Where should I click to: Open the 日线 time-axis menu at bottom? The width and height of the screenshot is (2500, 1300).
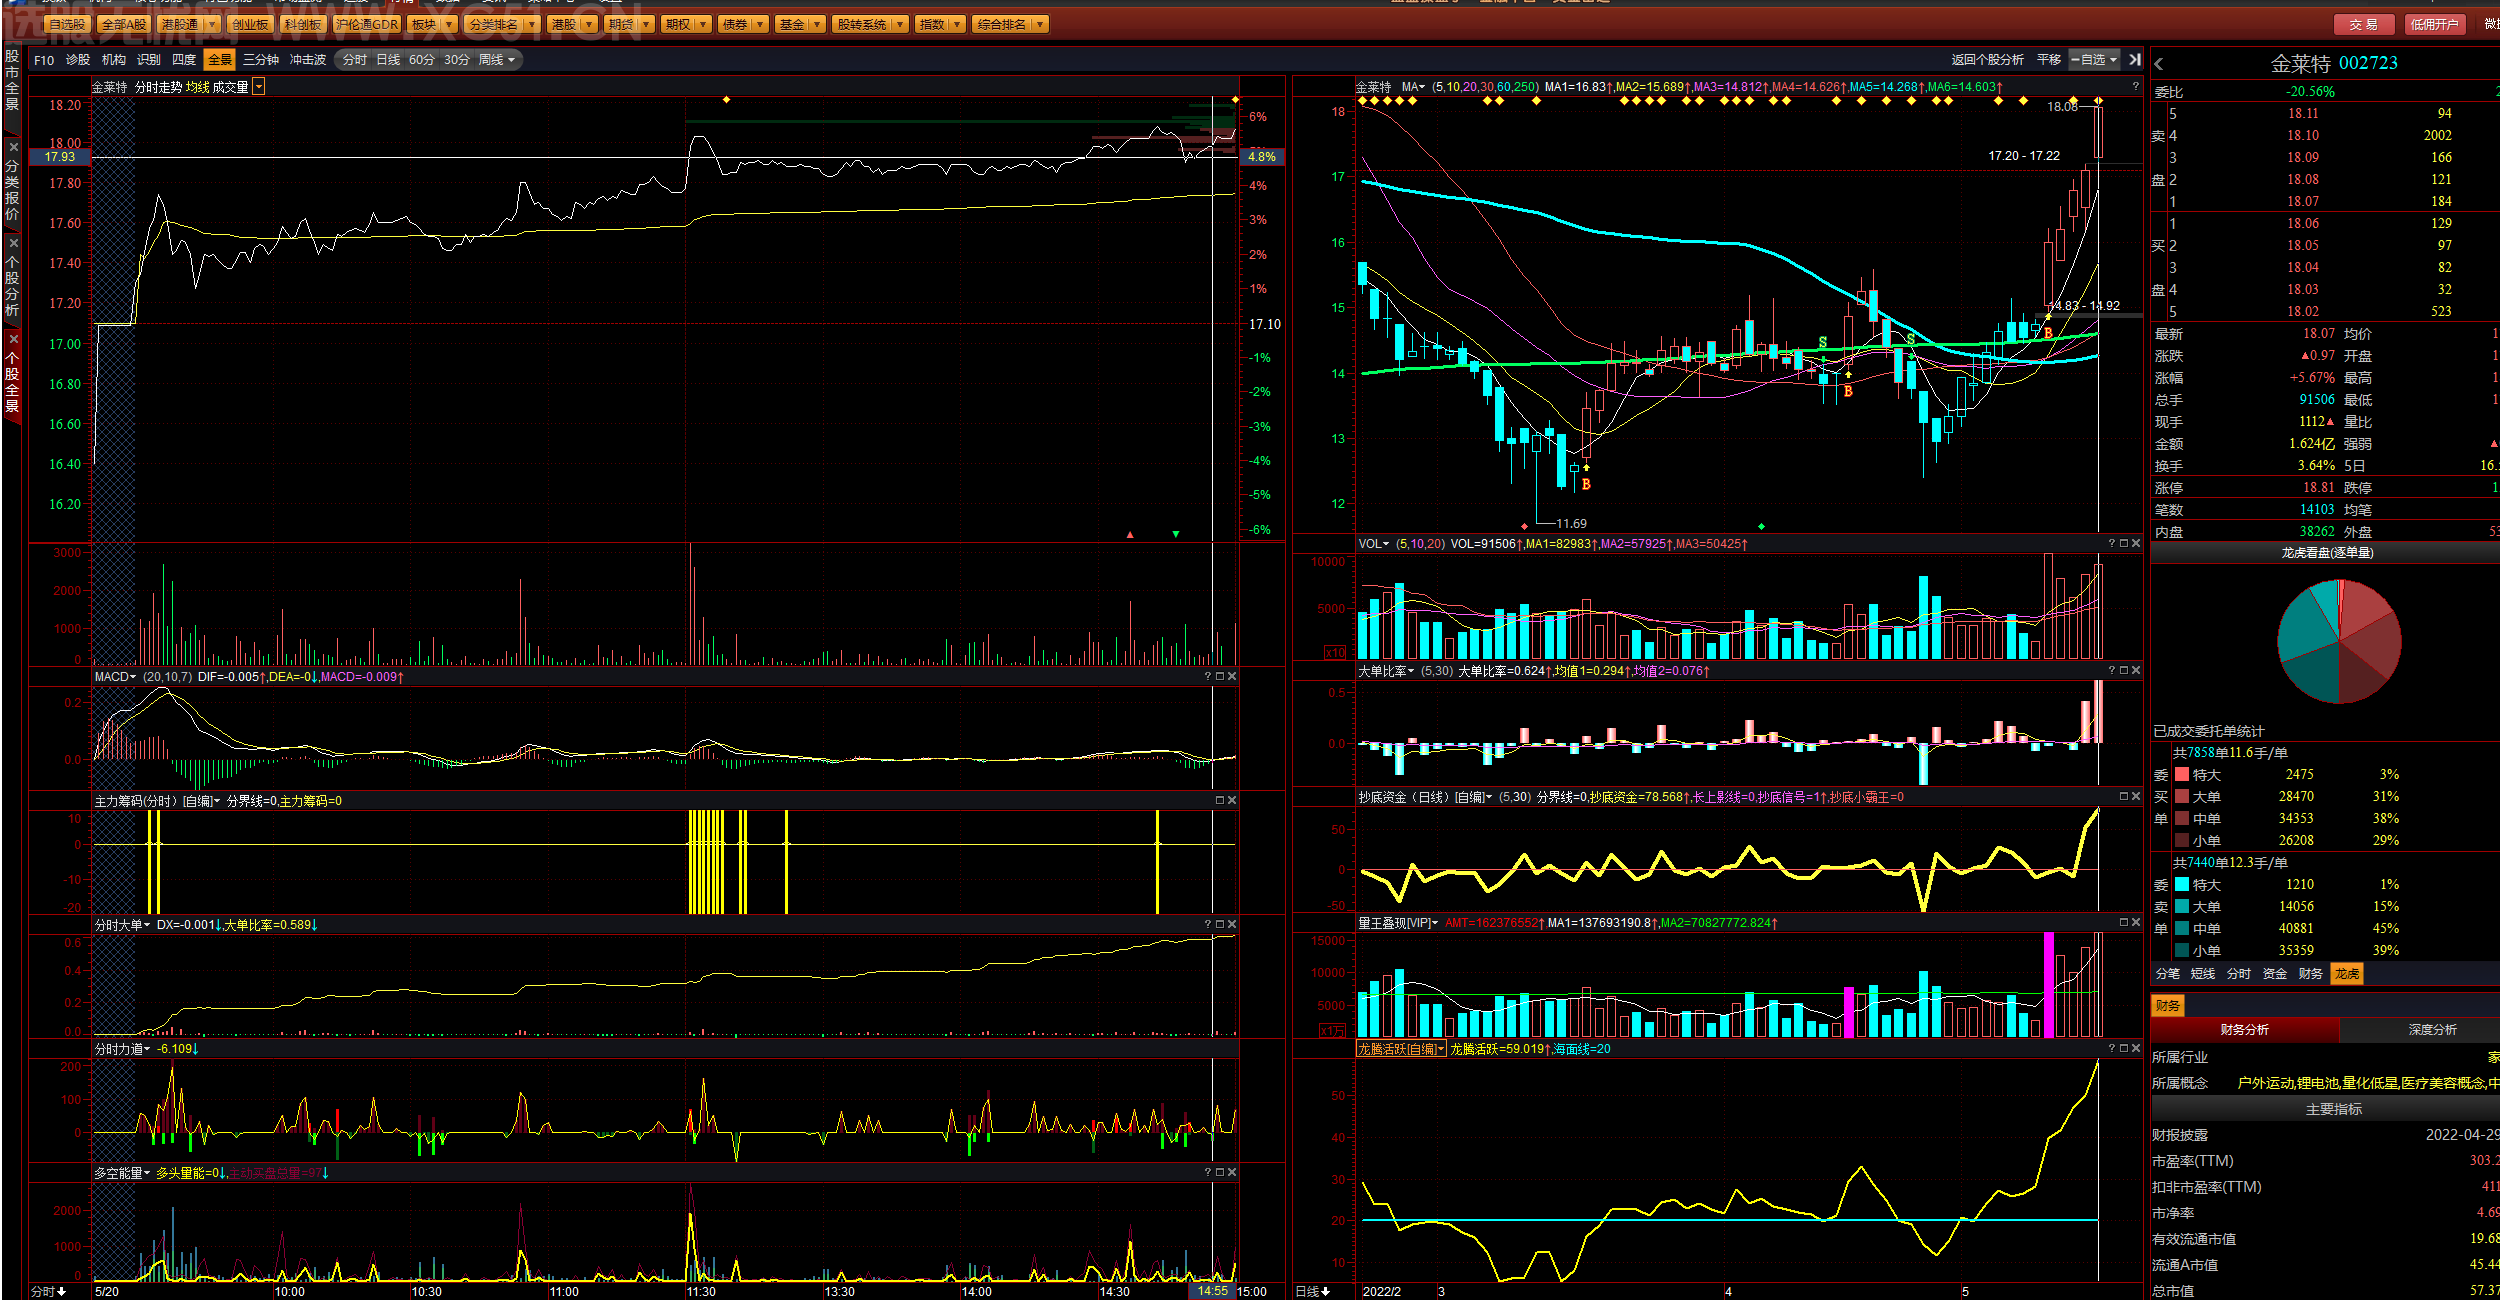tap(1313, 1292)
